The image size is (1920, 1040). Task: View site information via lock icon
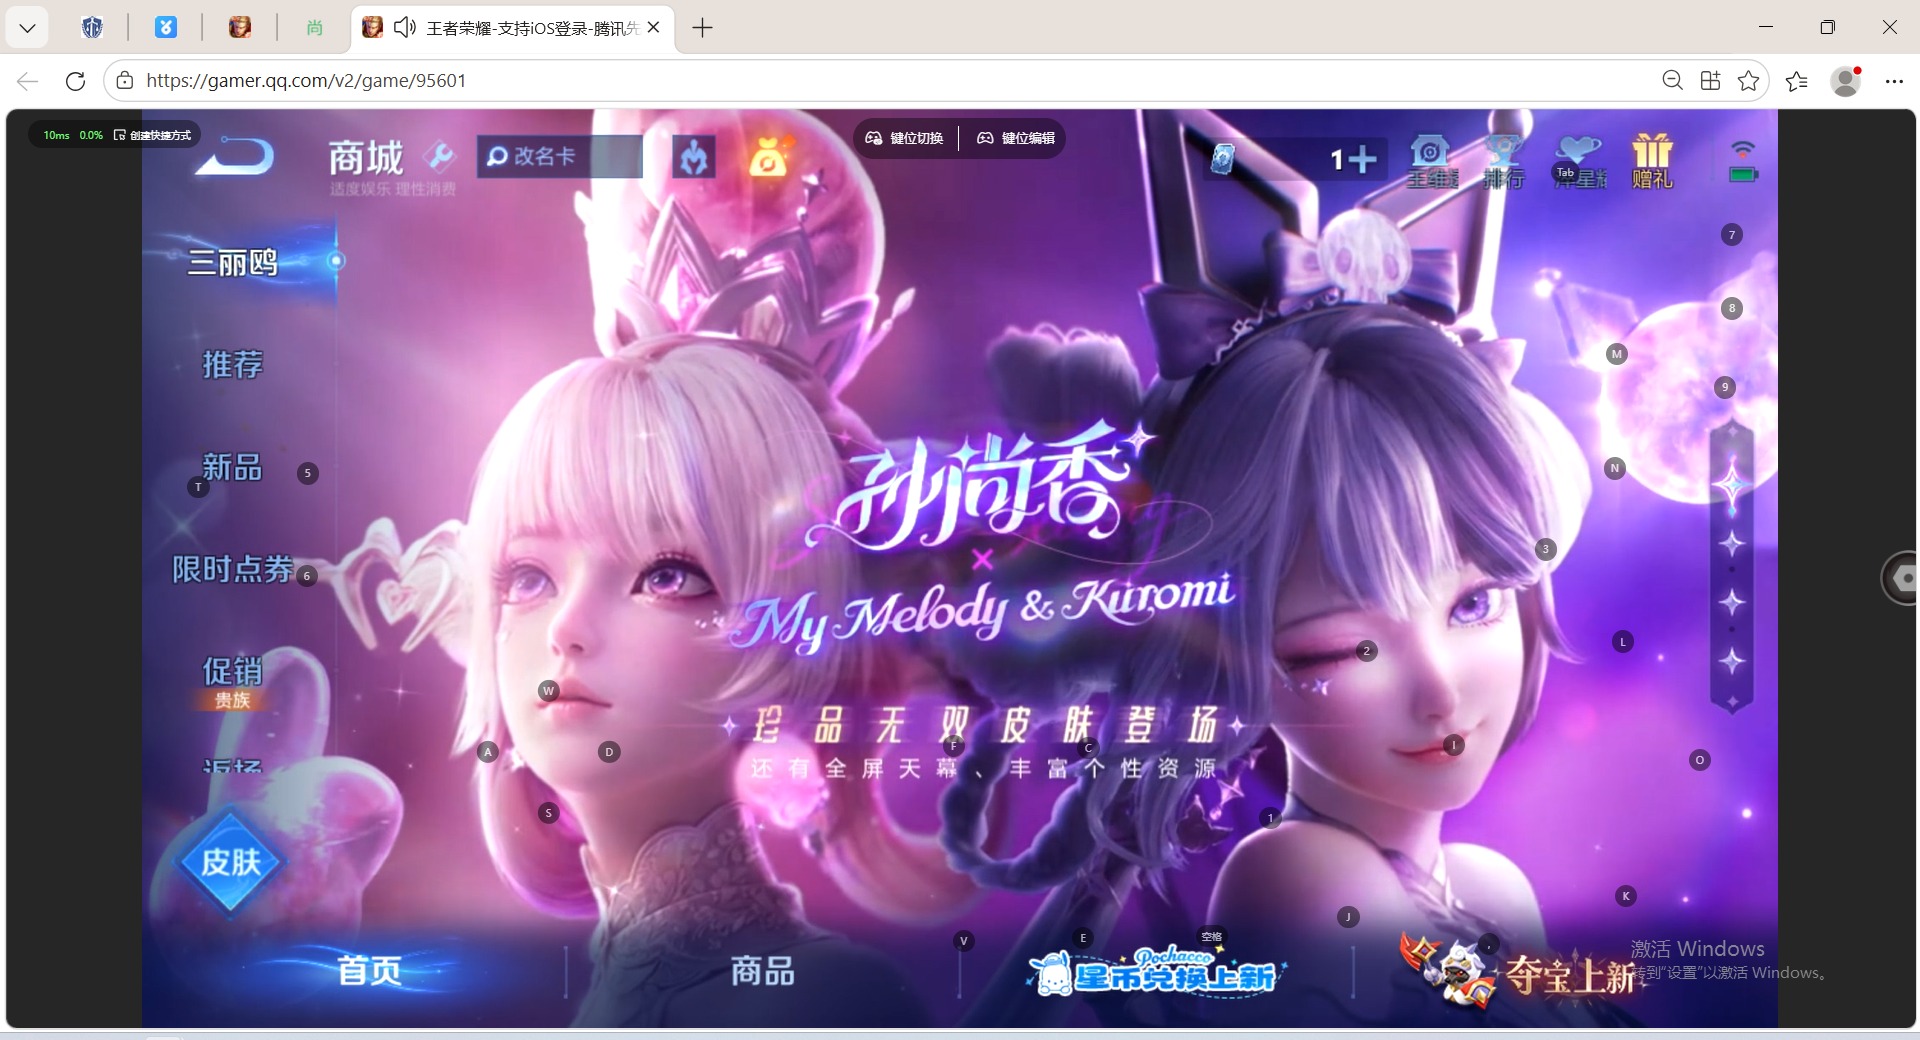(125, 81)
